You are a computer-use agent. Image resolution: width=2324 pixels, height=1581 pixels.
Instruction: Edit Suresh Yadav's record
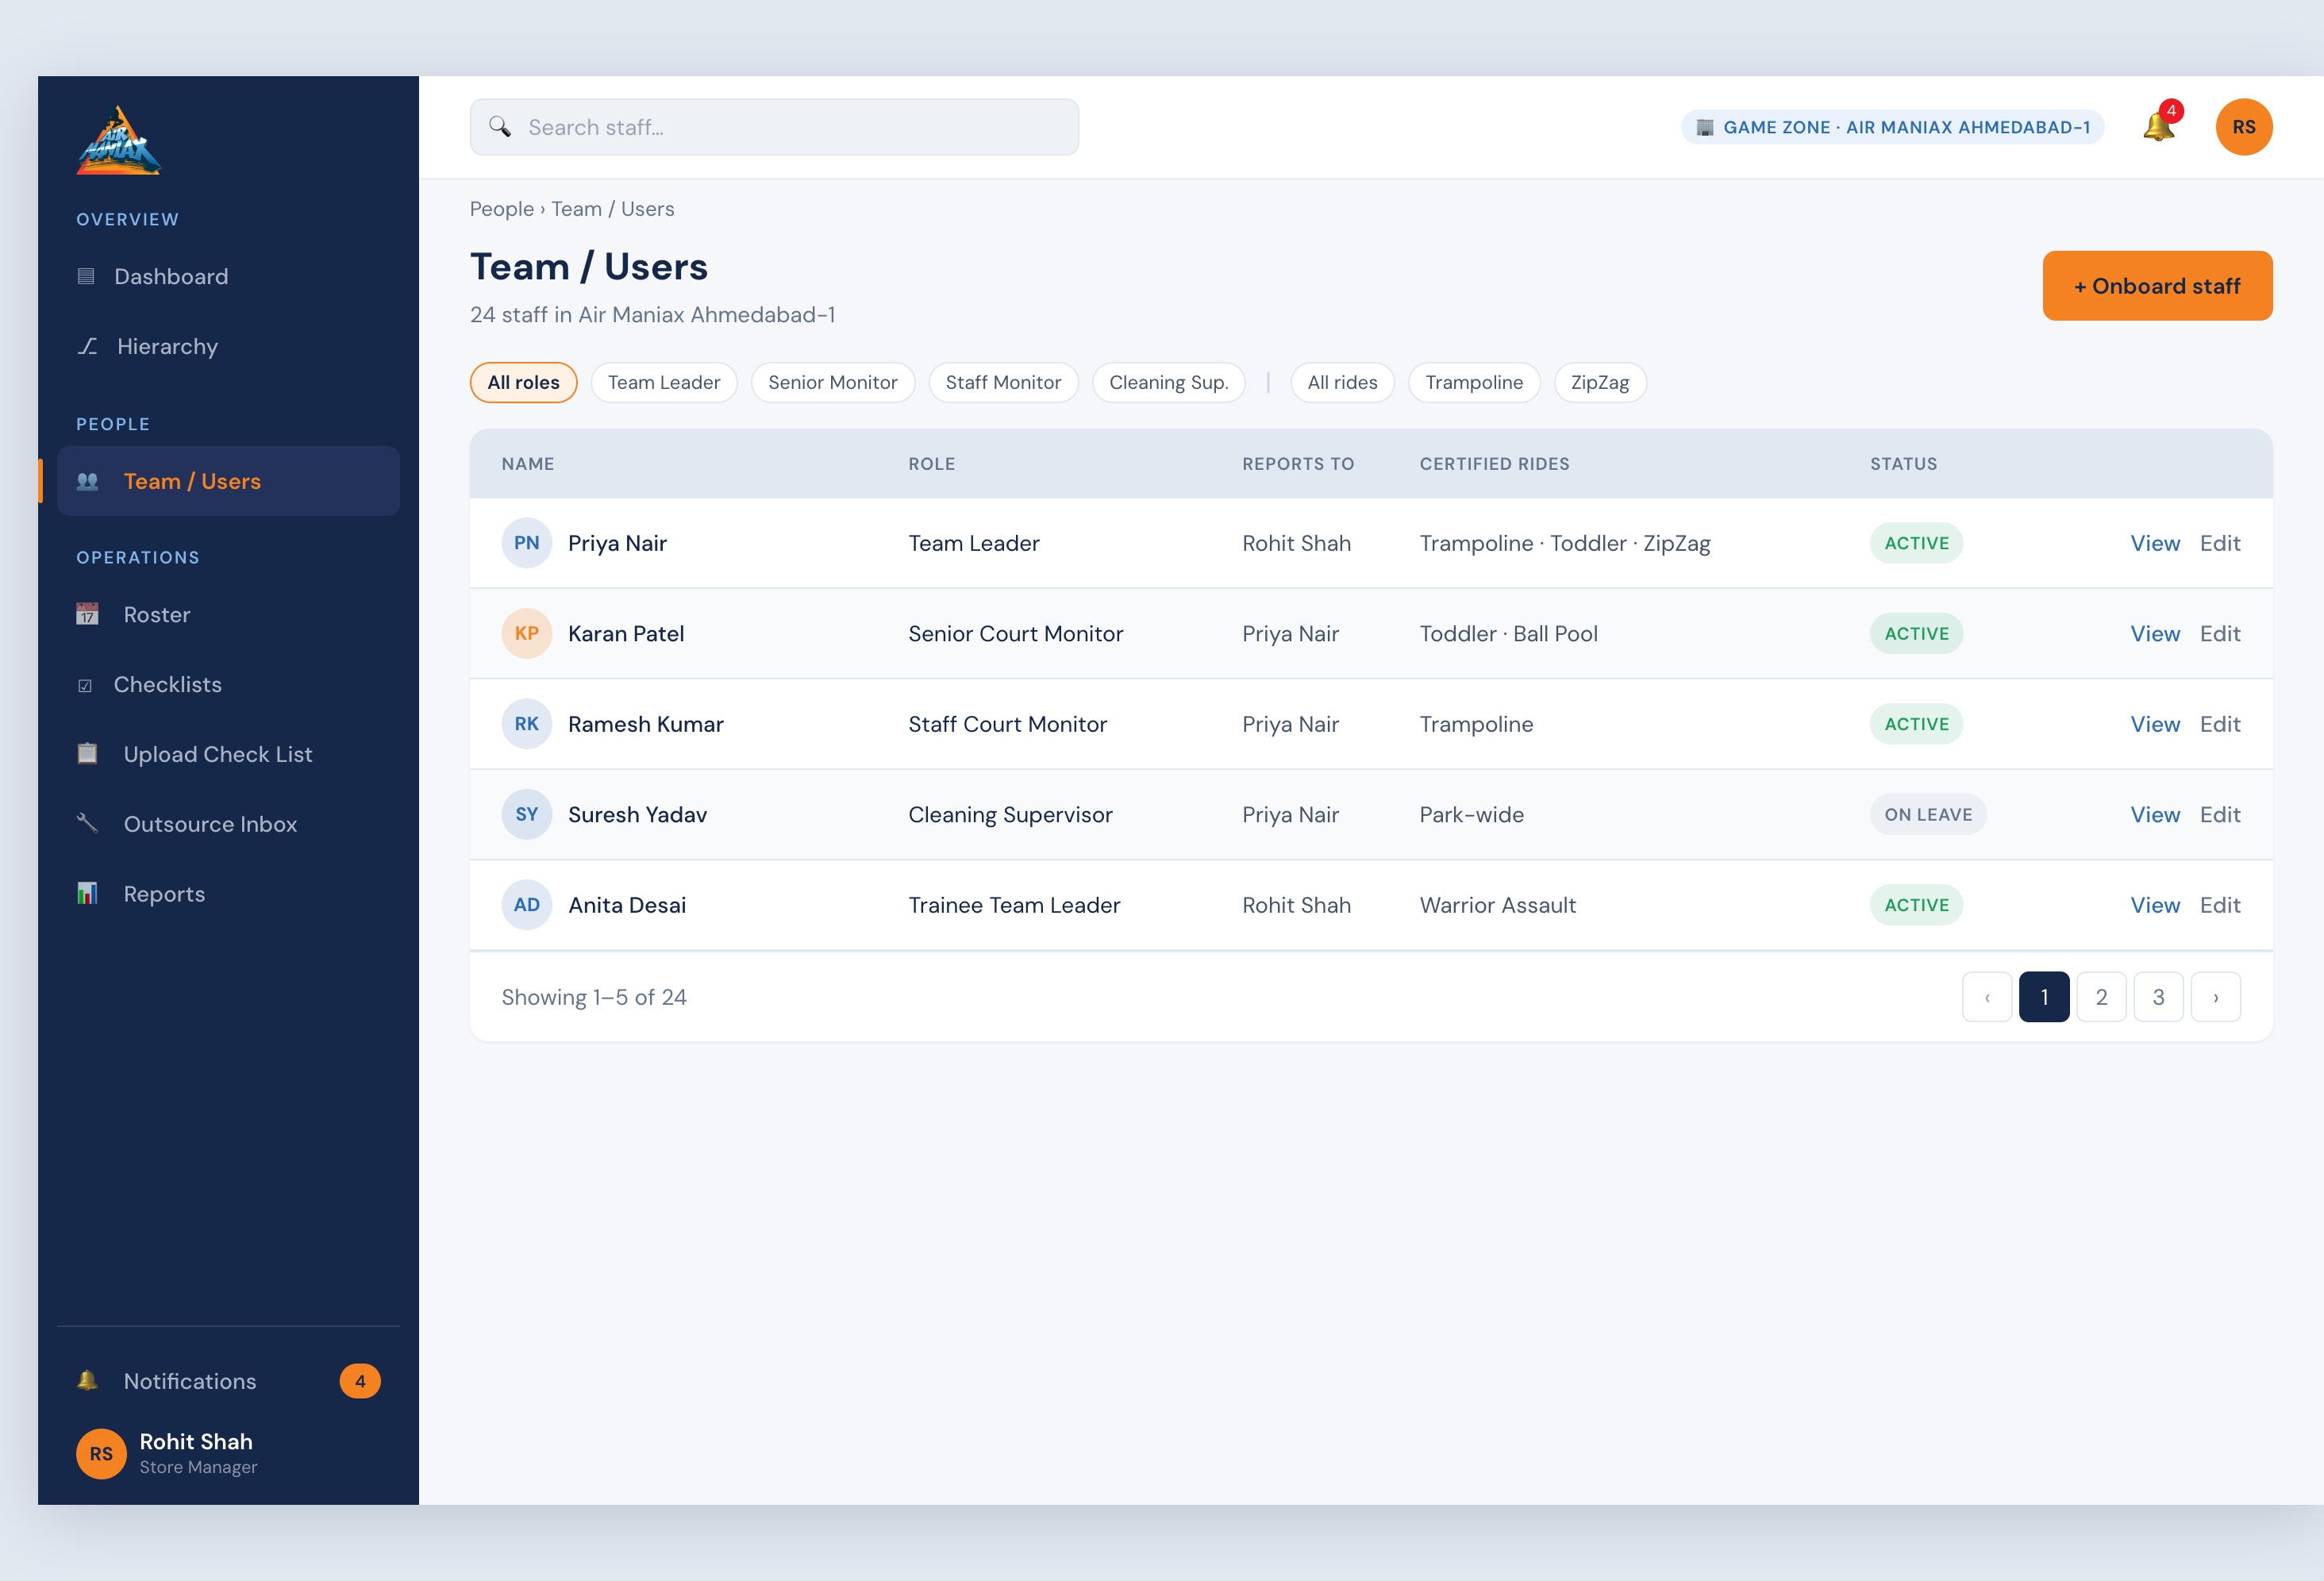(2220, 814)
